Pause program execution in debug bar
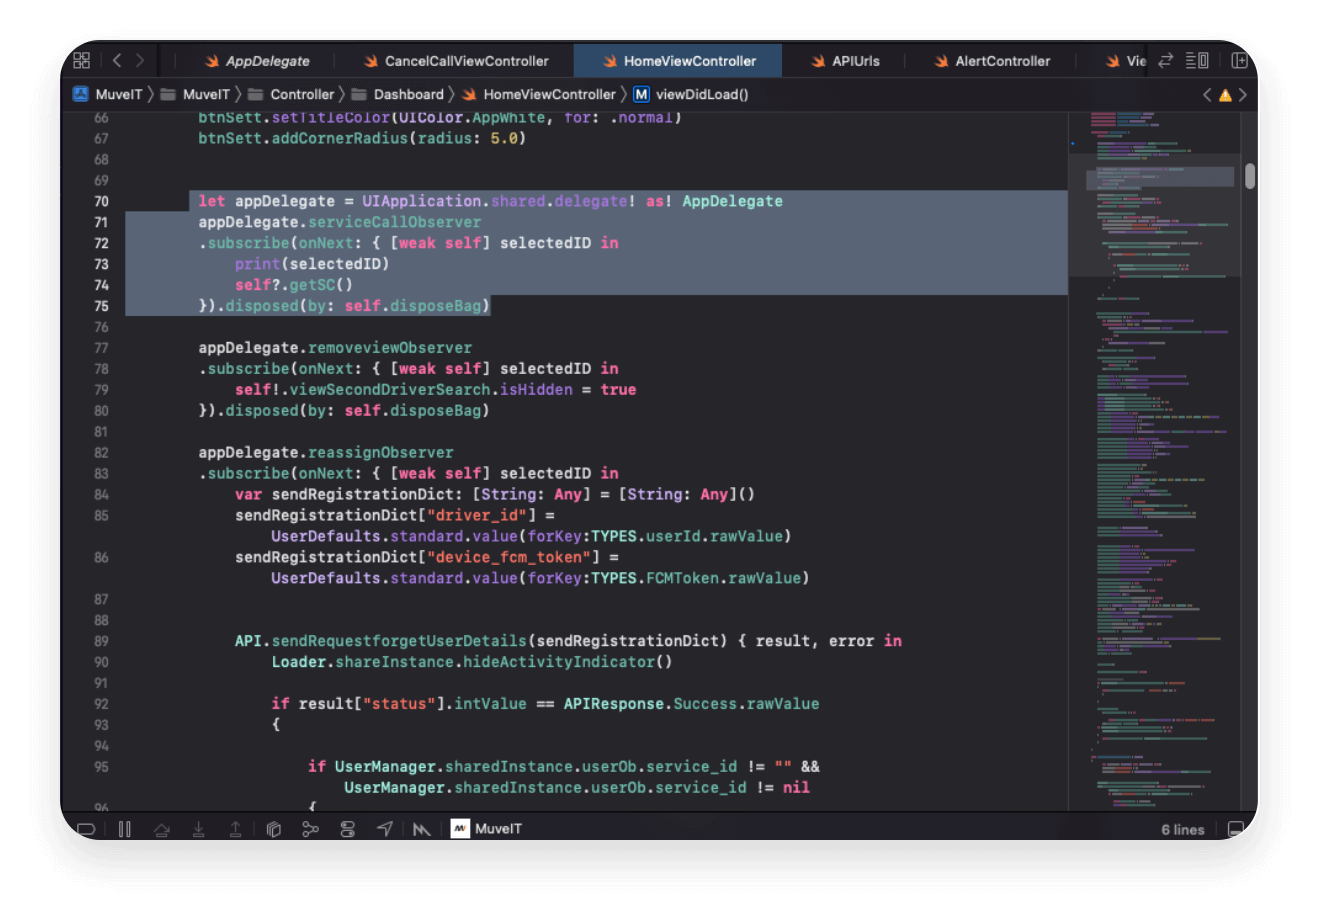Image resolution: width=1320 pixels, height=920 pixels. pos(125,829)
